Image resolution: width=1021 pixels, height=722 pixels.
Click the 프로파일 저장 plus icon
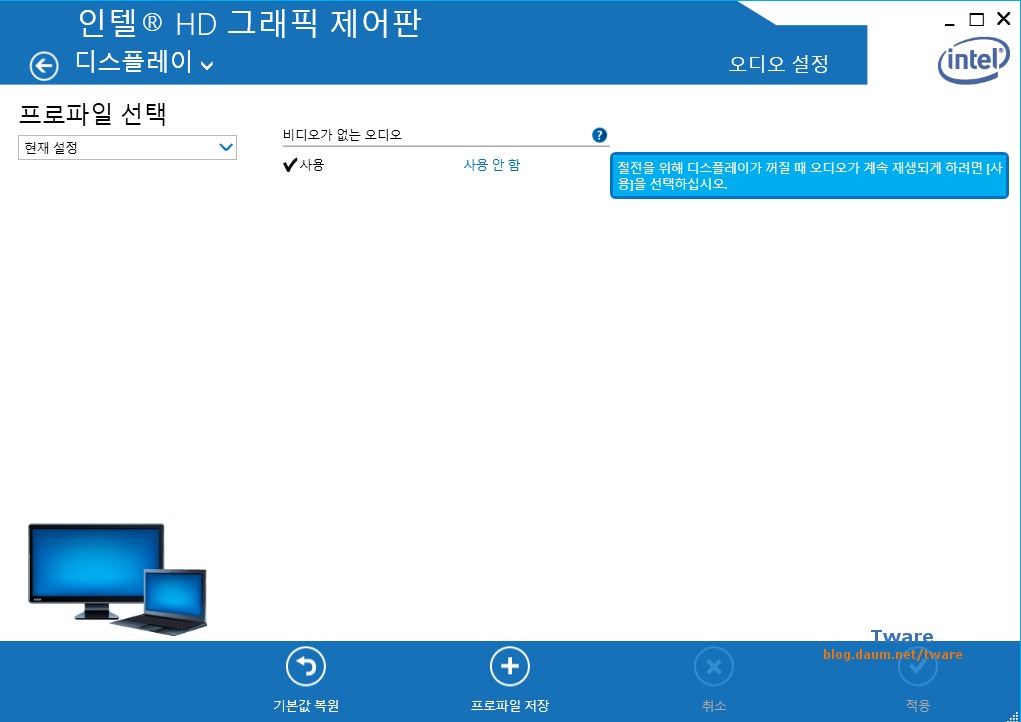coord(510,667)
